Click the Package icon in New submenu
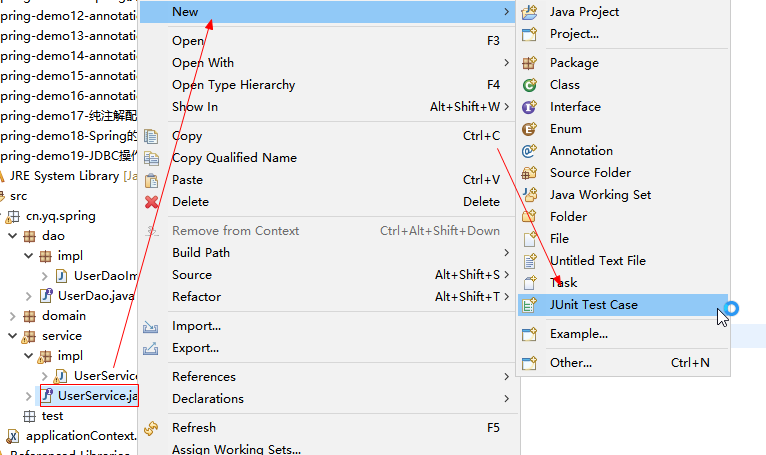Viewport: 766px width, 455px height. coord(530,63)
